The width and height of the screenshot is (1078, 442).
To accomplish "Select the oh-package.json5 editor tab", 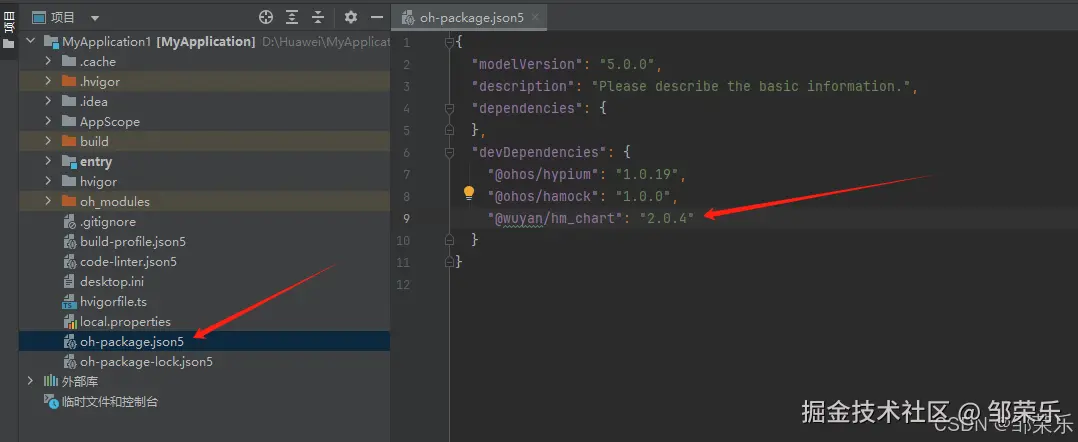I will coord(470,17).
